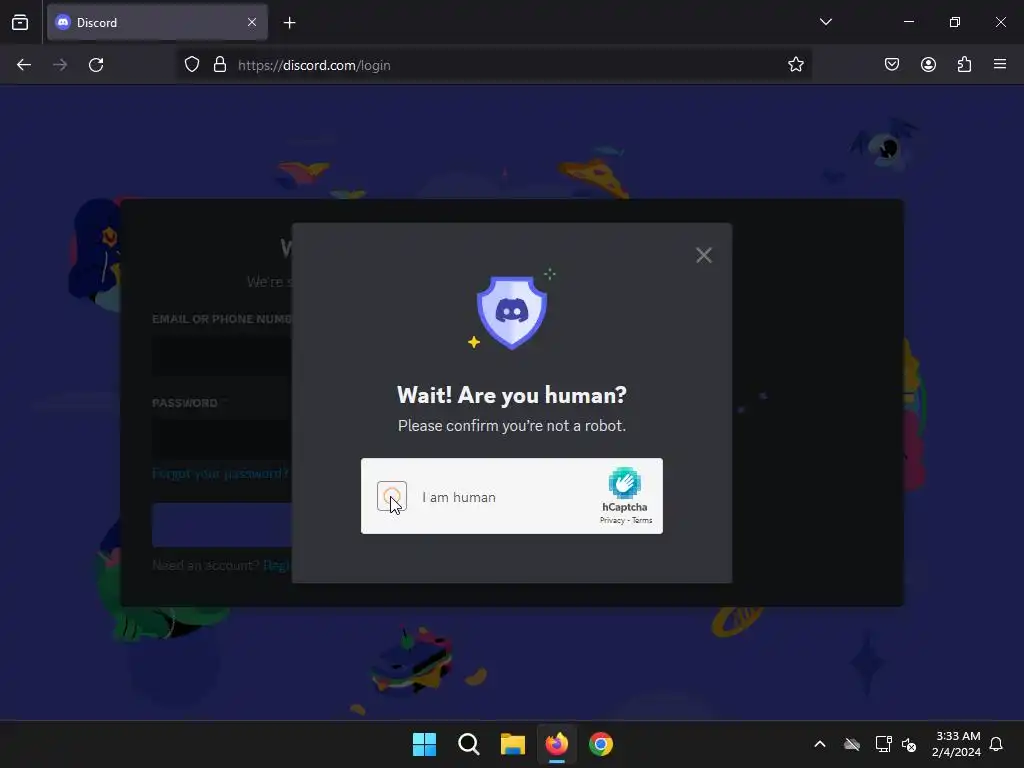Viewport: 1024px width, 768px height.
Task: Select the Discord browser tab
Action: (x=157, y=22)
